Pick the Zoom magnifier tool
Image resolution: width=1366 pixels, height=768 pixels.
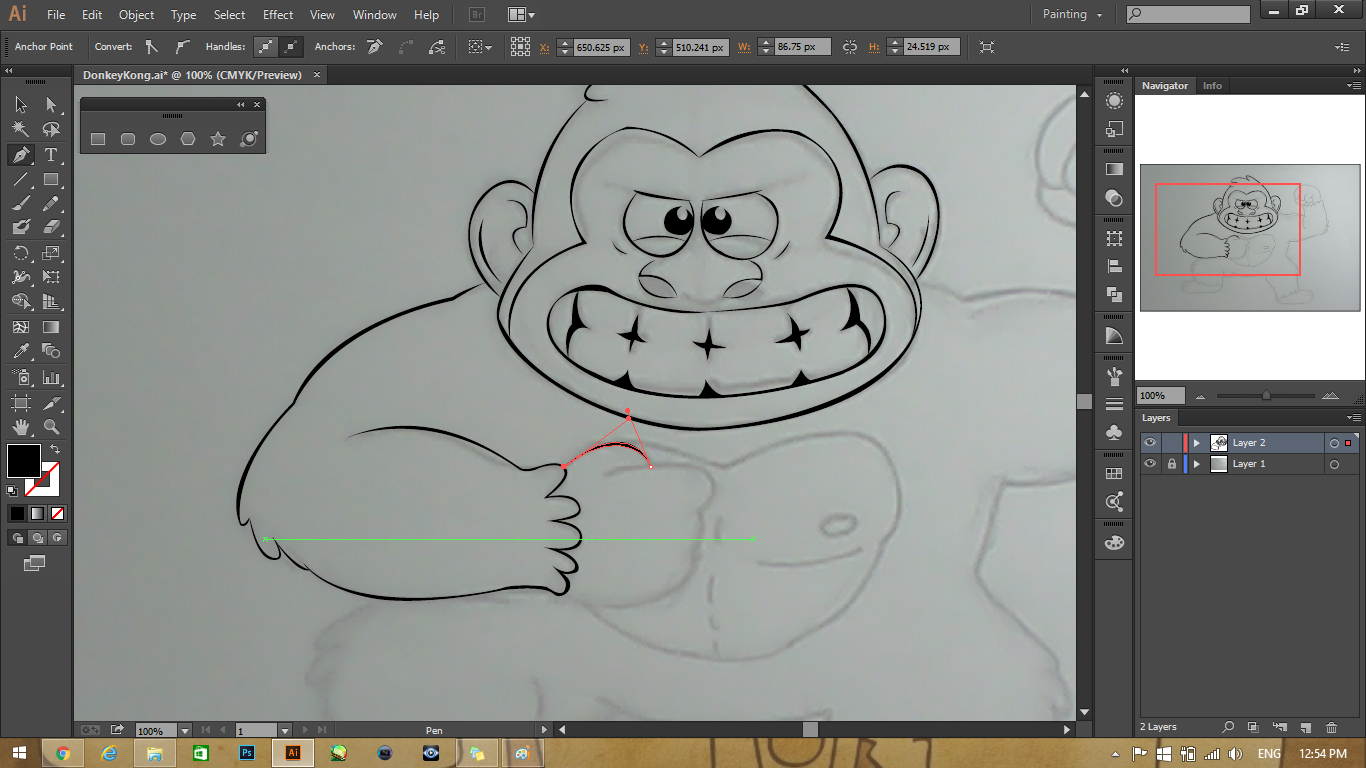(51, 427)
